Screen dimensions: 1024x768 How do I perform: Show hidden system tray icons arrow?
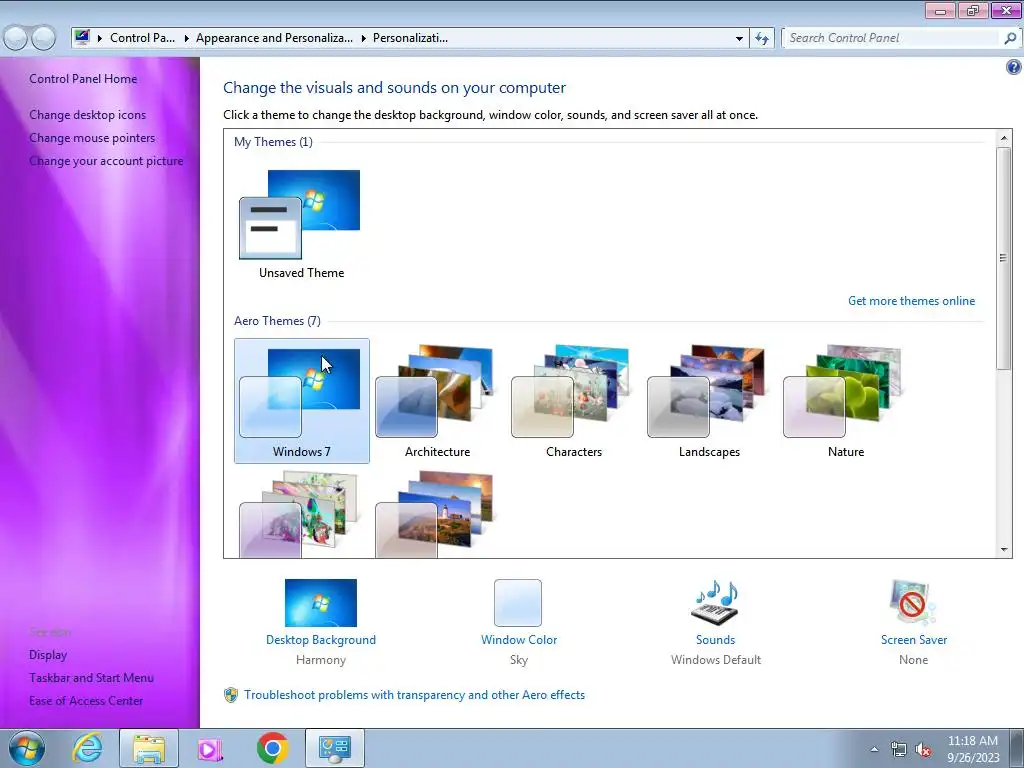coord(874,749)
